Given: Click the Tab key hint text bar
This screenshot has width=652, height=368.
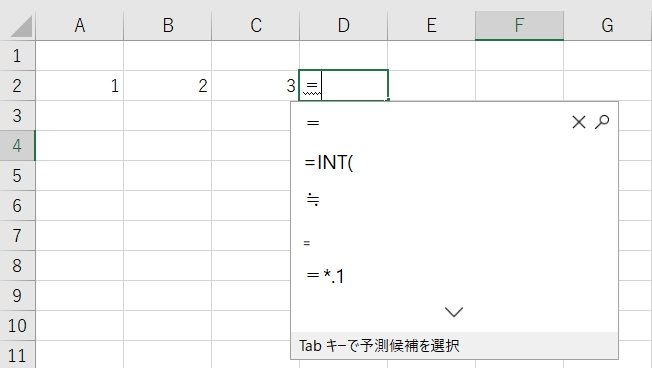Looking at the screenshot, I should pyautogui.click(x=454, y=346).
